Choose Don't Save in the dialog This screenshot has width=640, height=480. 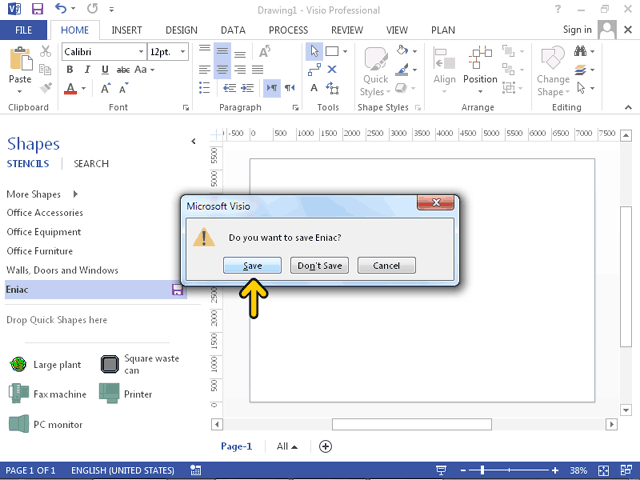(320, 265)
